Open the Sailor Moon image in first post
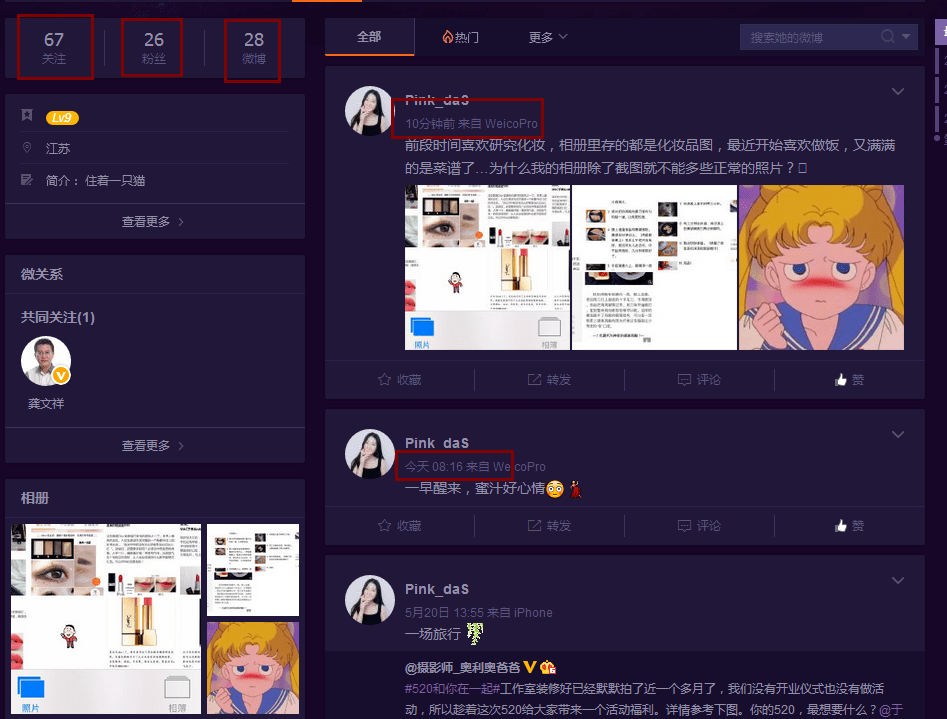Viewport: 947px width, 719px height. [x=821, y=267]
